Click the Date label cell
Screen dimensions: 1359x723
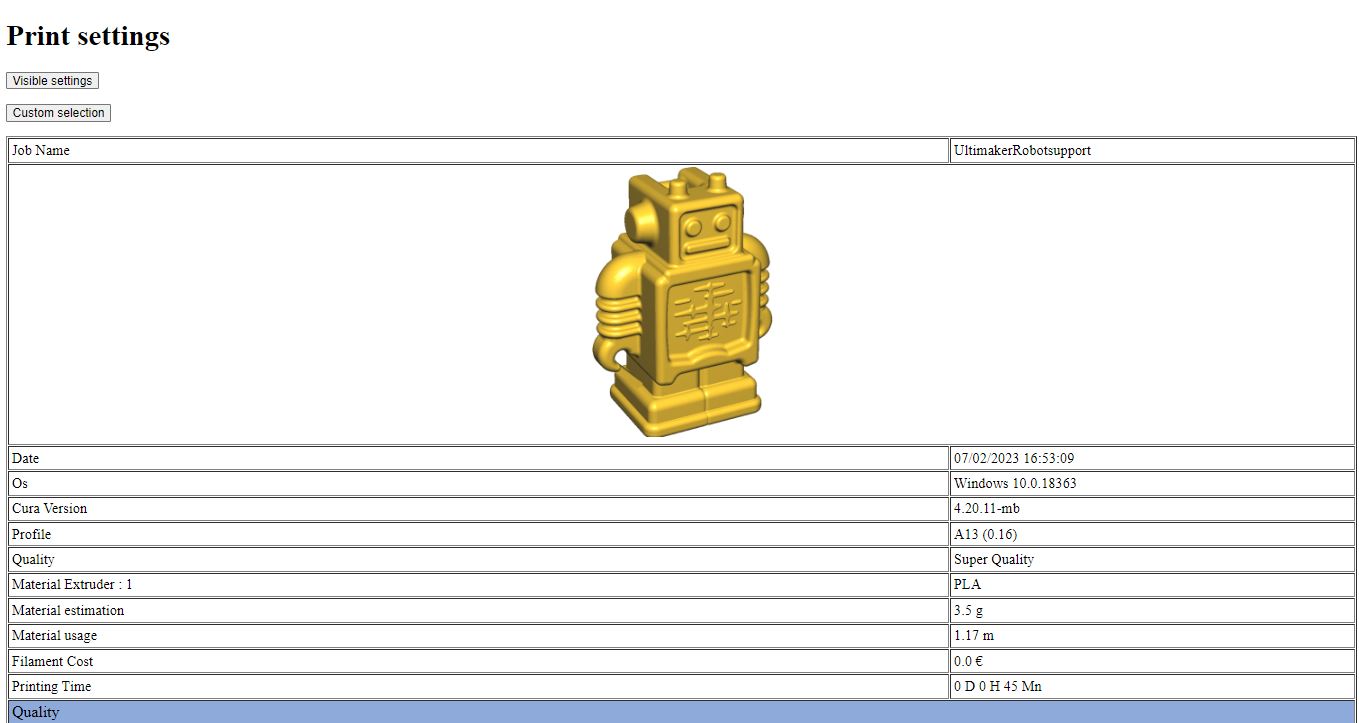coord(479,459)
